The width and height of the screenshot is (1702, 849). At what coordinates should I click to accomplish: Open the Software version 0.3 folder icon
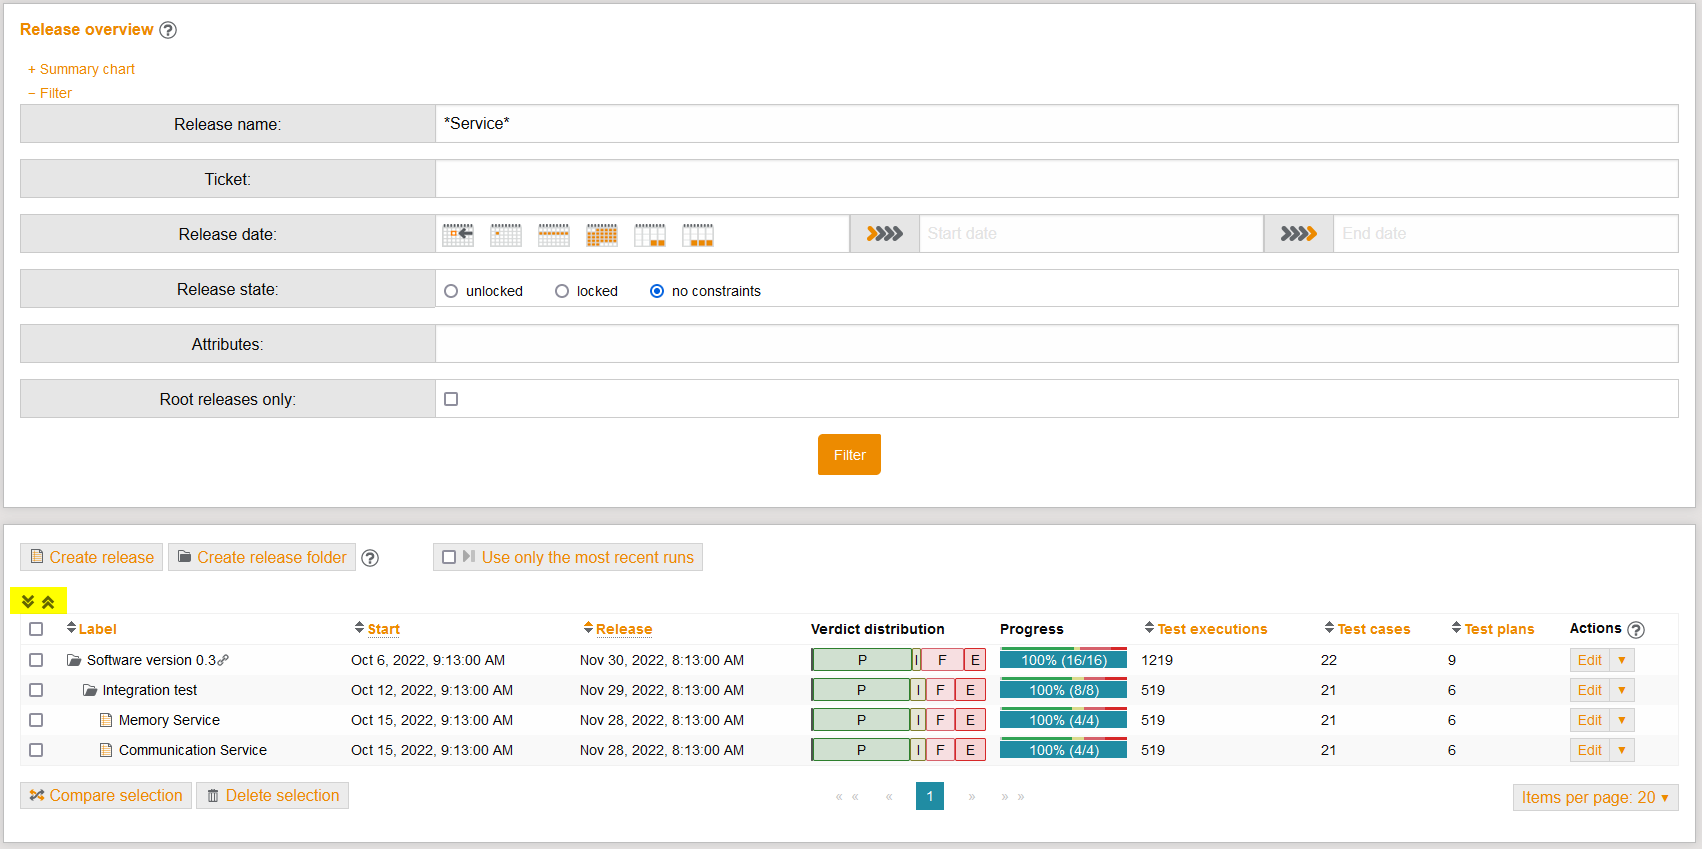(x=74, y=661)
